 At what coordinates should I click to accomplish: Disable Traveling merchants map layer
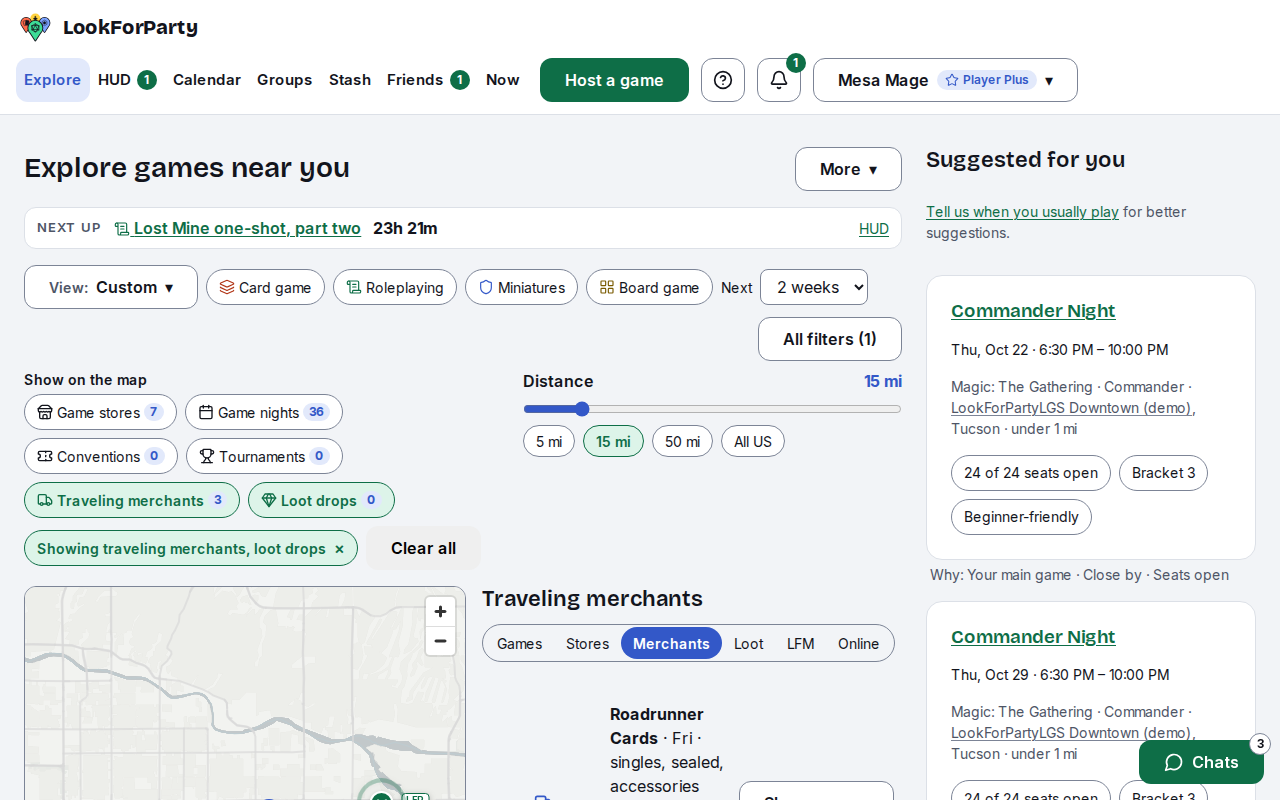coord(132,500)
